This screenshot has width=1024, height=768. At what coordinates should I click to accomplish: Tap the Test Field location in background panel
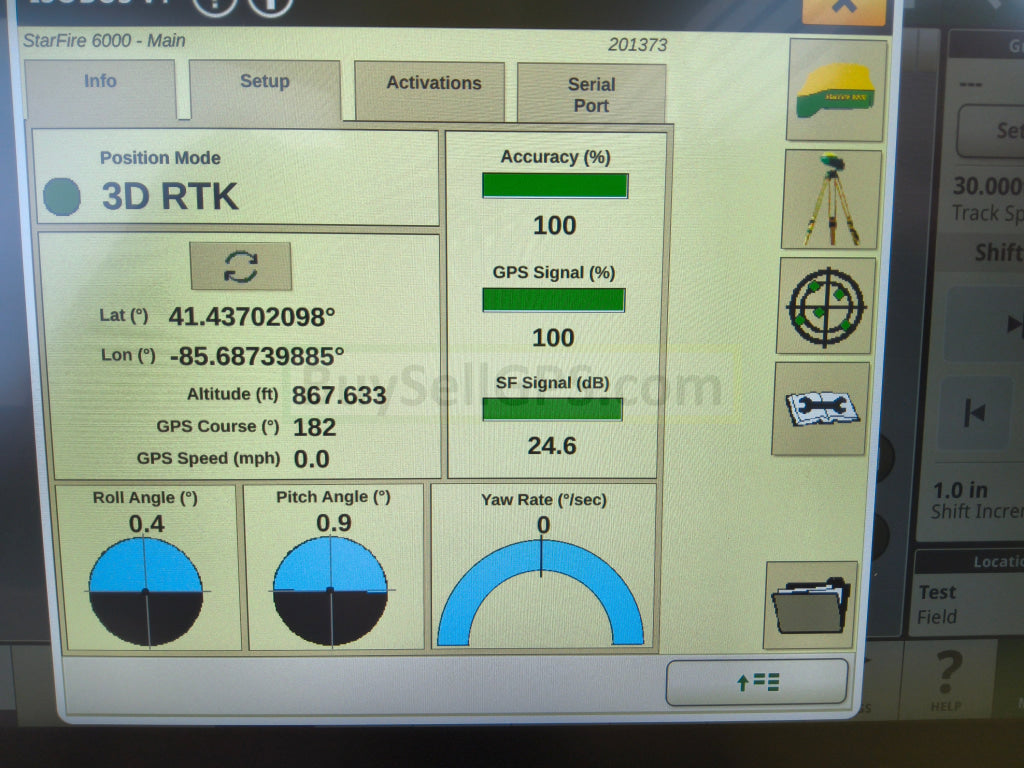click(x=937, y=604)
